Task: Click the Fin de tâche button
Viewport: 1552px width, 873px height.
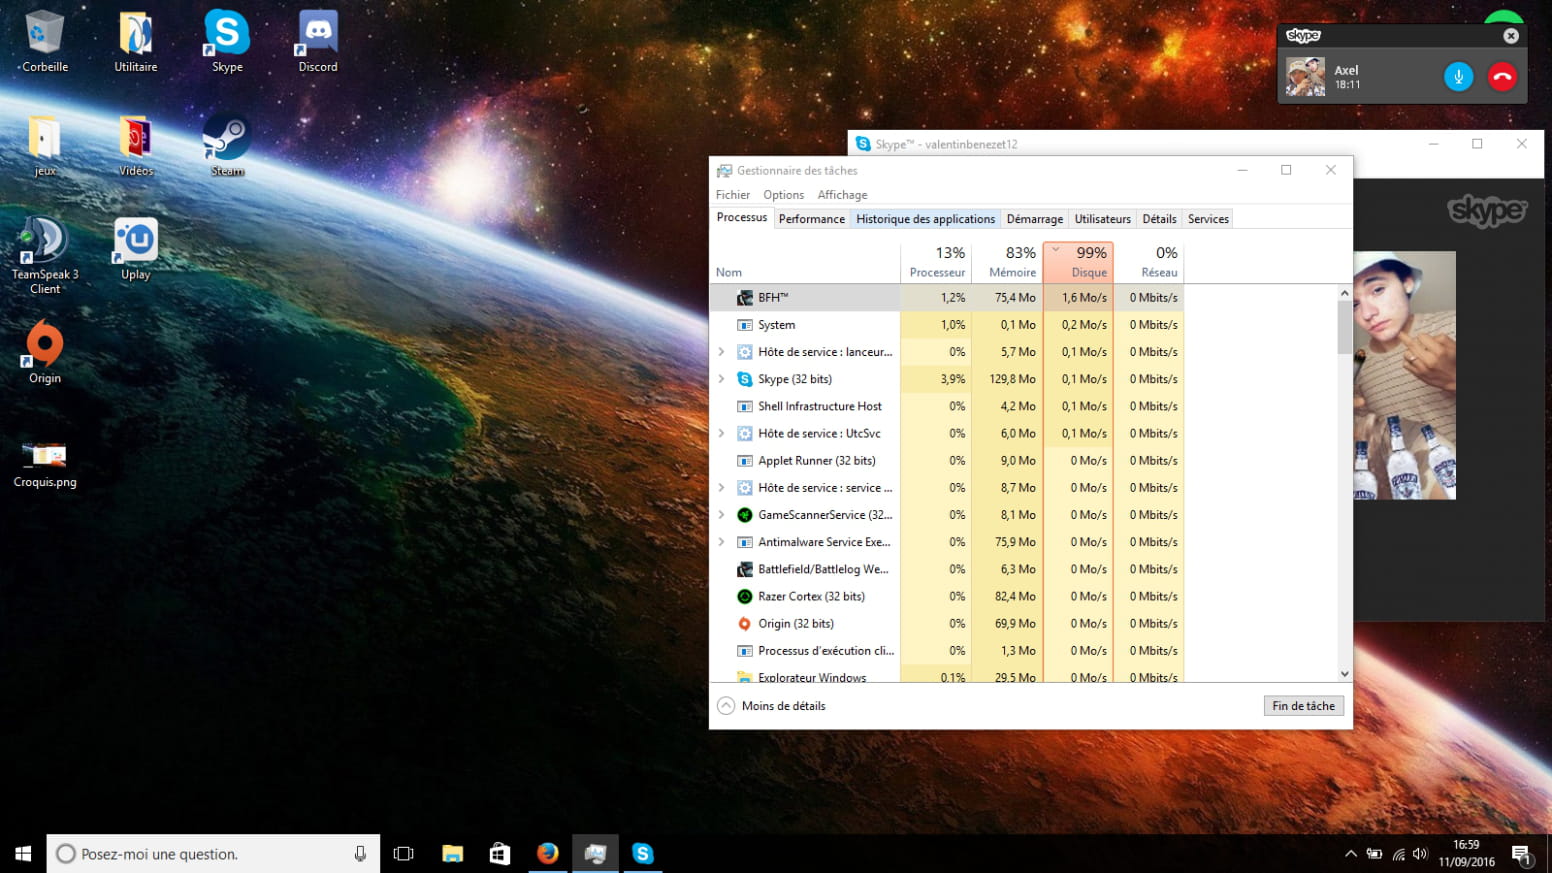Action: click(1303, 706)
